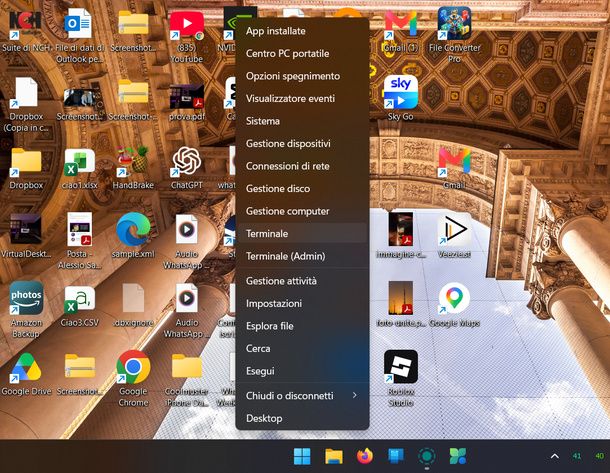
Task: Open File Explorer from the taskbar
Action: pyautogui.click(x=334, y=456)
